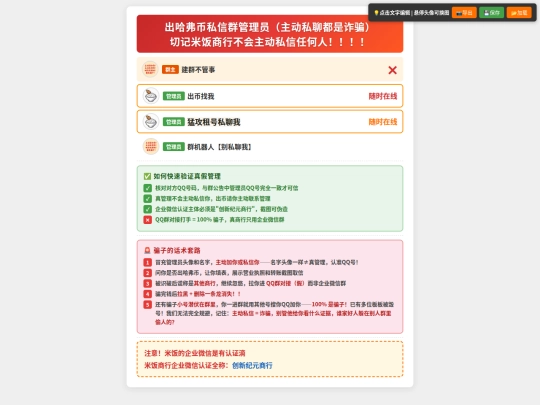Click the tip text 悬停头像可换图 in the top bar

(431, 13)
